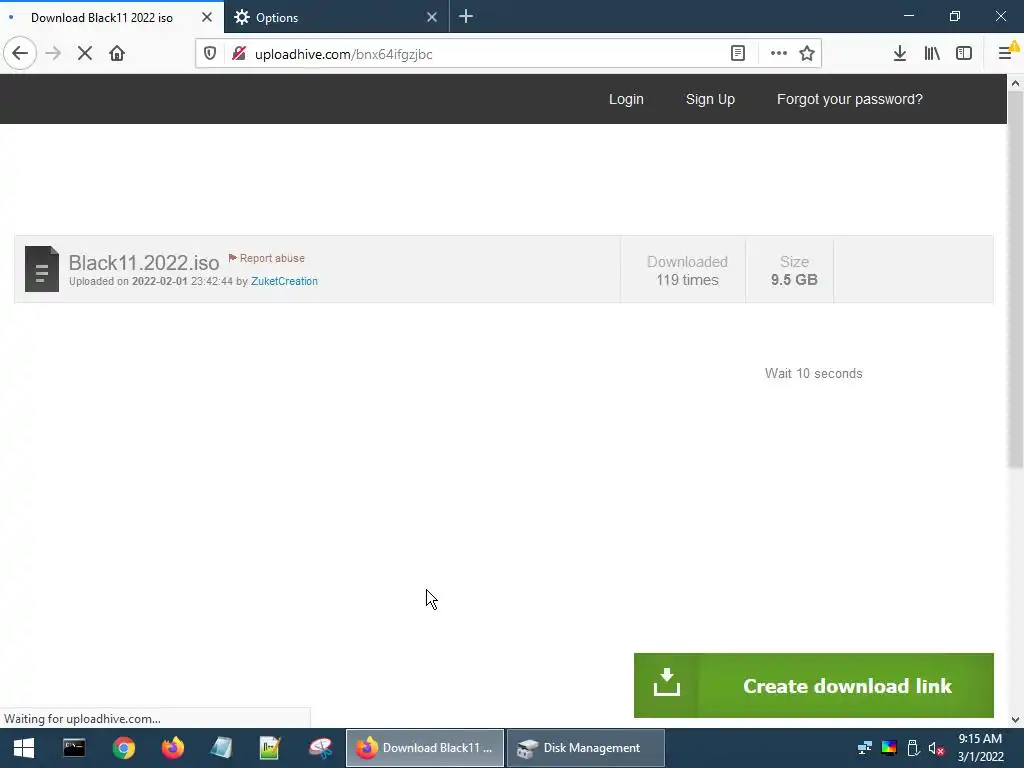This screenshot has width=1024, height=768.
Task: Open the Sign Up link
Action: coord(711,99)
